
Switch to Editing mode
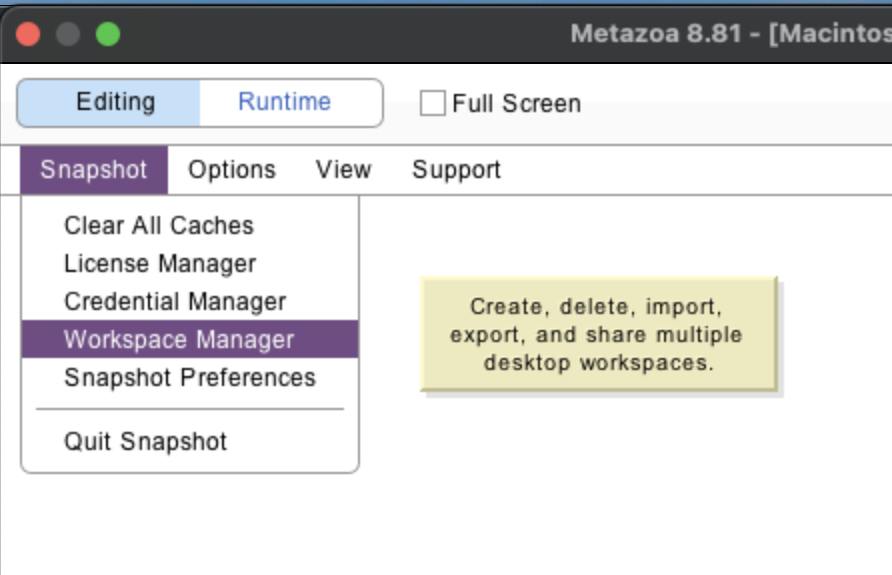tap(115, 103)
